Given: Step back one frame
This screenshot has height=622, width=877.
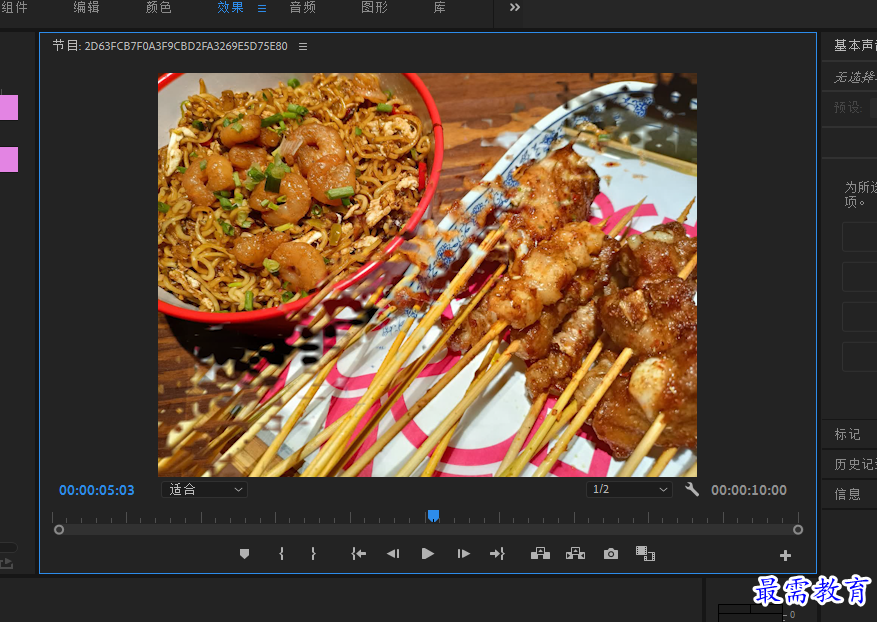Looking at the screenshot, I should (393, 554).
